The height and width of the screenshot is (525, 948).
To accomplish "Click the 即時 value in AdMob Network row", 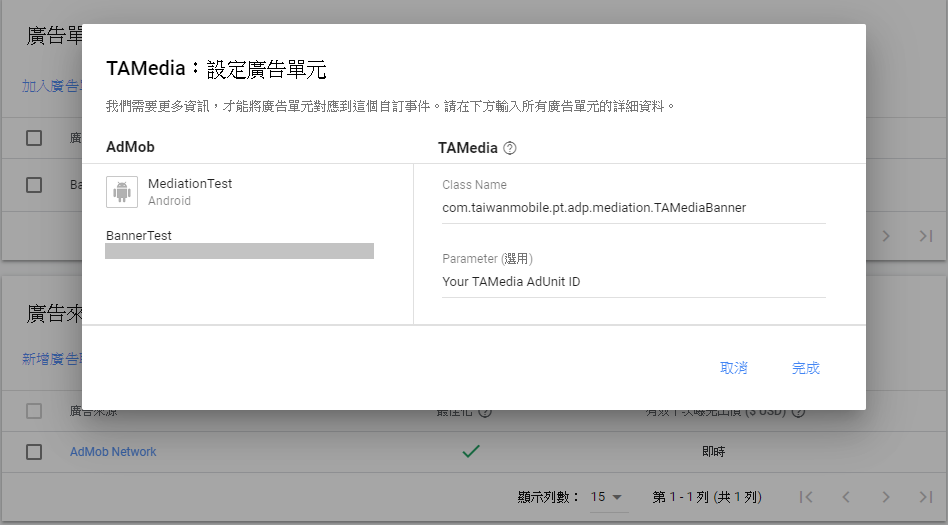I will point(713,452).
